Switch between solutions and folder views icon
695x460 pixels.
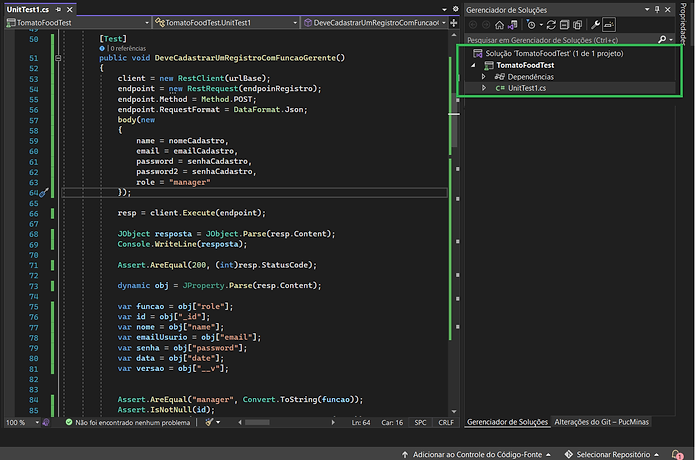pyautogui.click(x=513, y=25)
